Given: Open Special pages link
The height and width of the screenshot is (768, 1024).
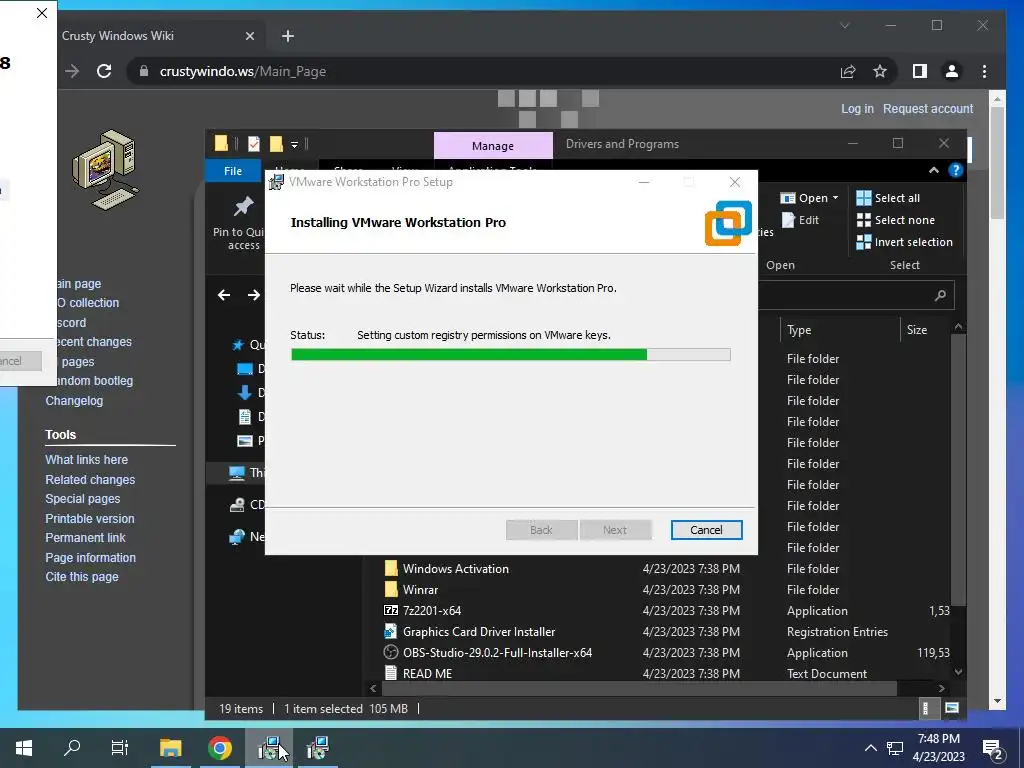Looking at the screenshot, I should tap(82, 498).
